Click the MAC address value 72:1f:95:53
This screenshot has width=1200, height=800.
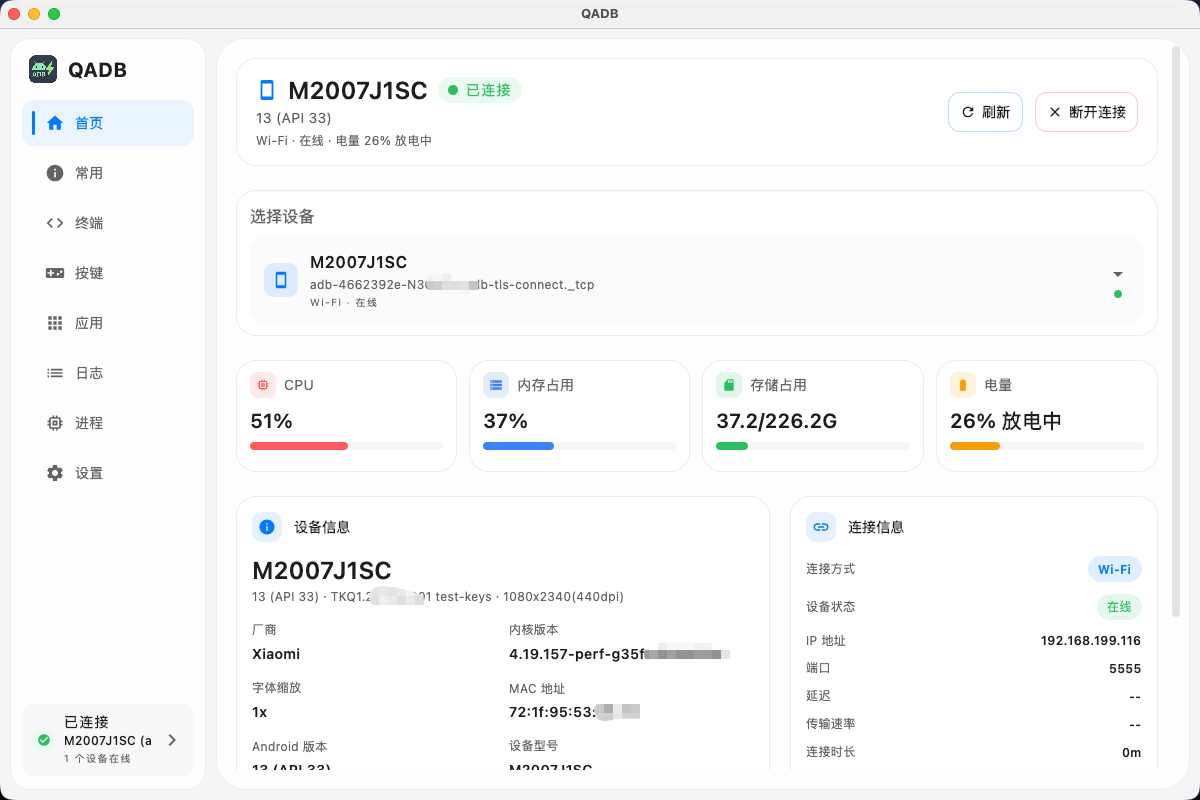[x=574, y=712]
